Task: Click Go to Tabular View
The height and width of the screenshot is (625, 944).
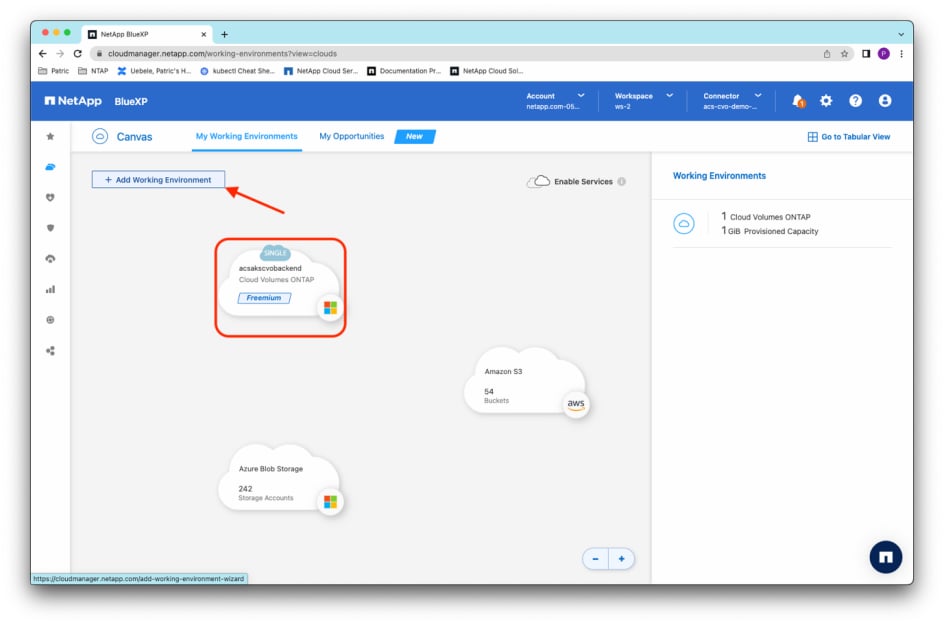Action: [x=849, y=137]
